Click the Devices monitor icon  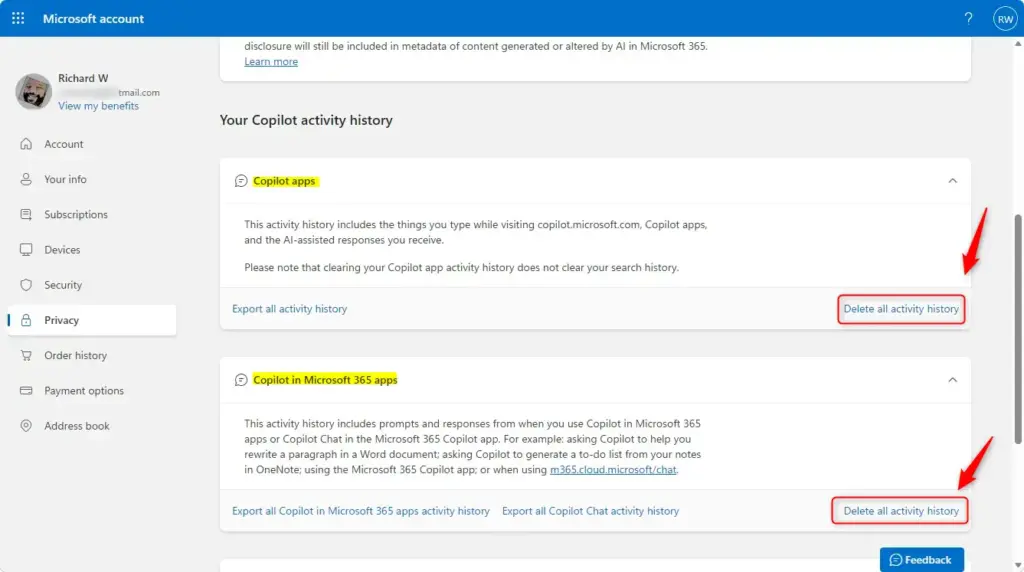(26, 249)
